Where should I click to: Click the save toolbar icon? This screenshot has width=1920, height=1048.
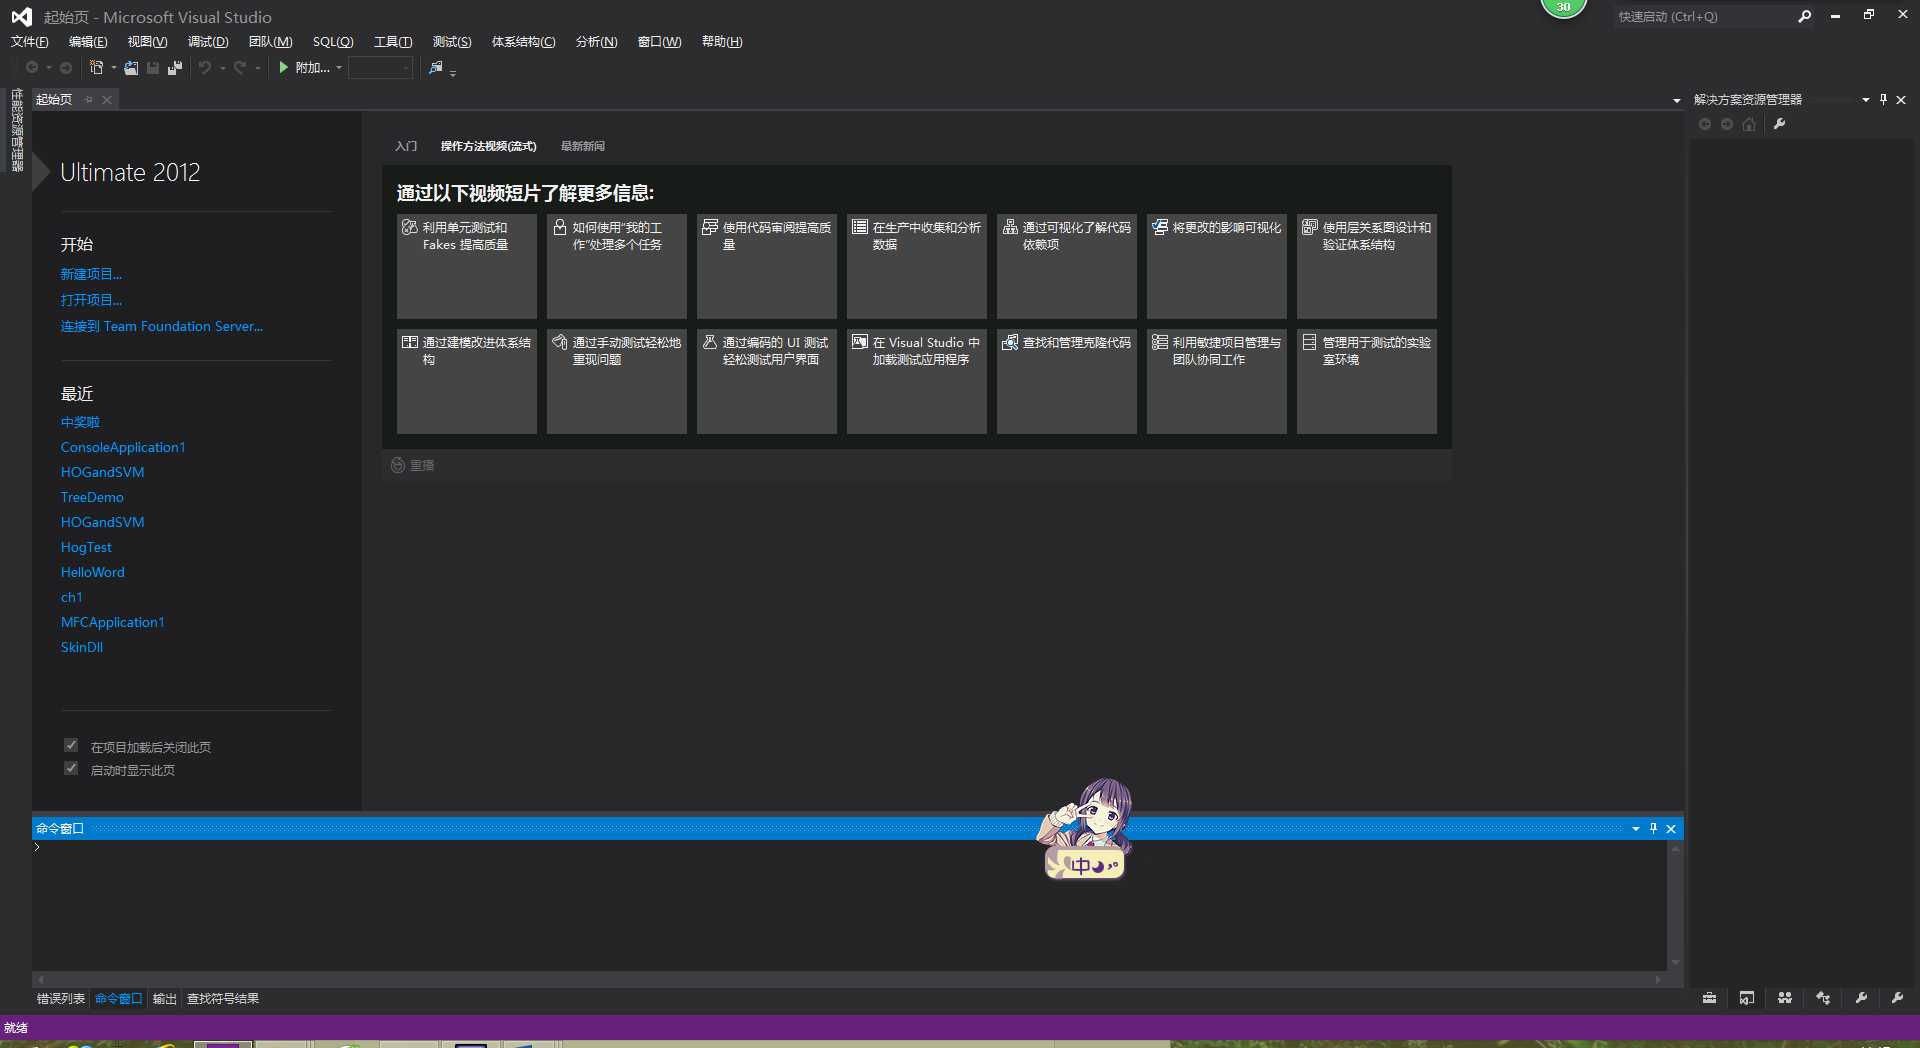(x=153, y=68)
